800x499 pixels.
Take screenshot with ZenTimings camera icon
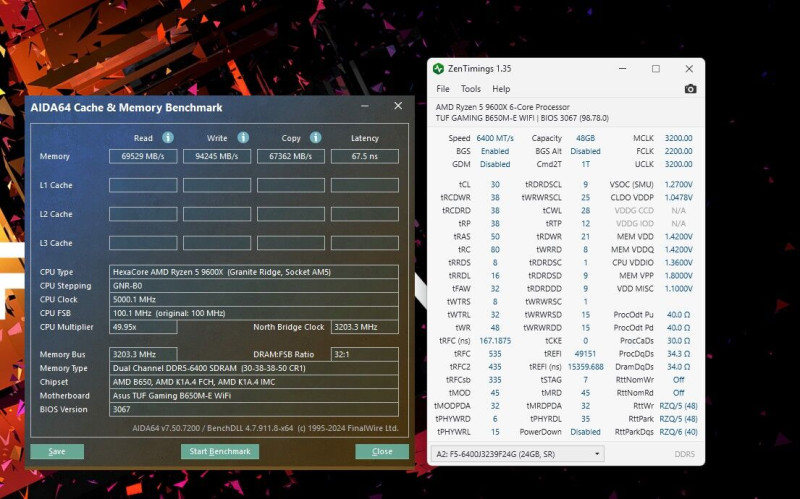pos(690,89)
